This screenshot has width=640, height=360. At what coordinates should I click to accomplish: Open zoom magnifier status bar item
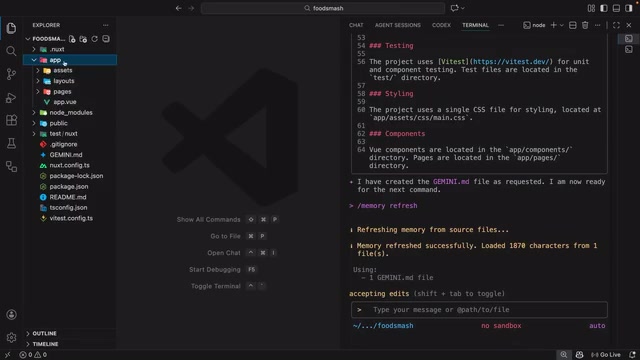tap(564, 355)
